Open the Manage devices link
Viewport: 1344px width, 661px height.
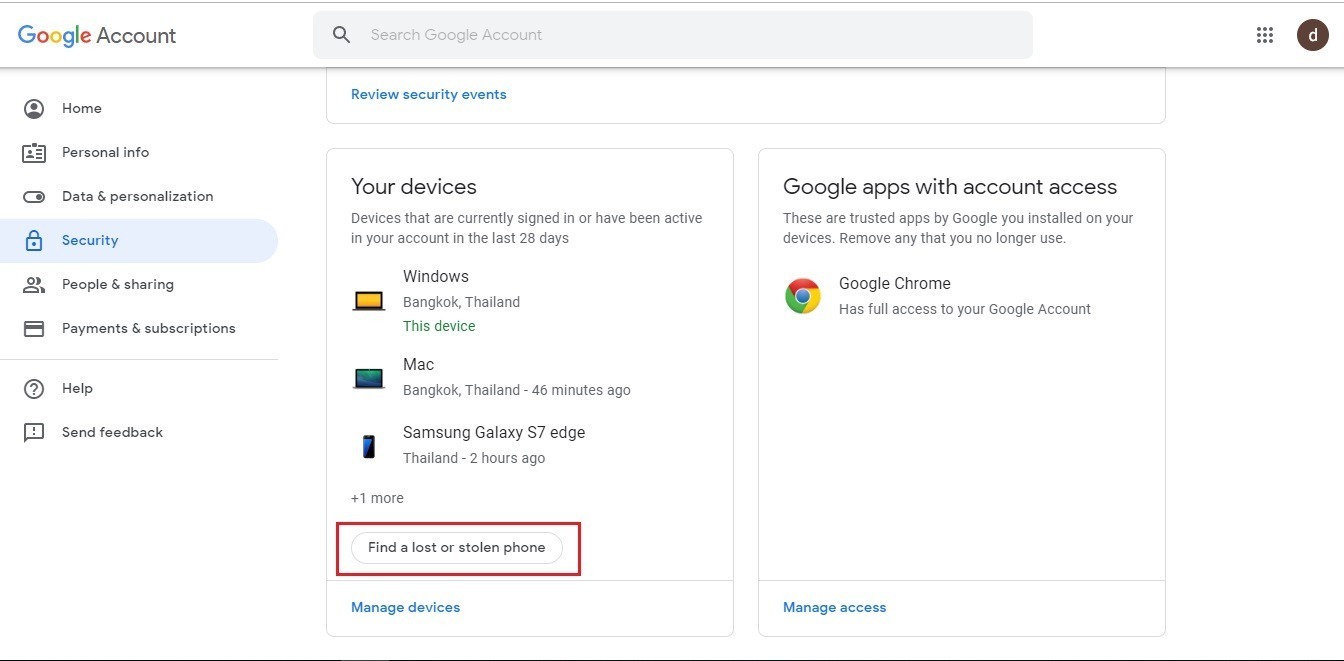click(x=405, y=607)
